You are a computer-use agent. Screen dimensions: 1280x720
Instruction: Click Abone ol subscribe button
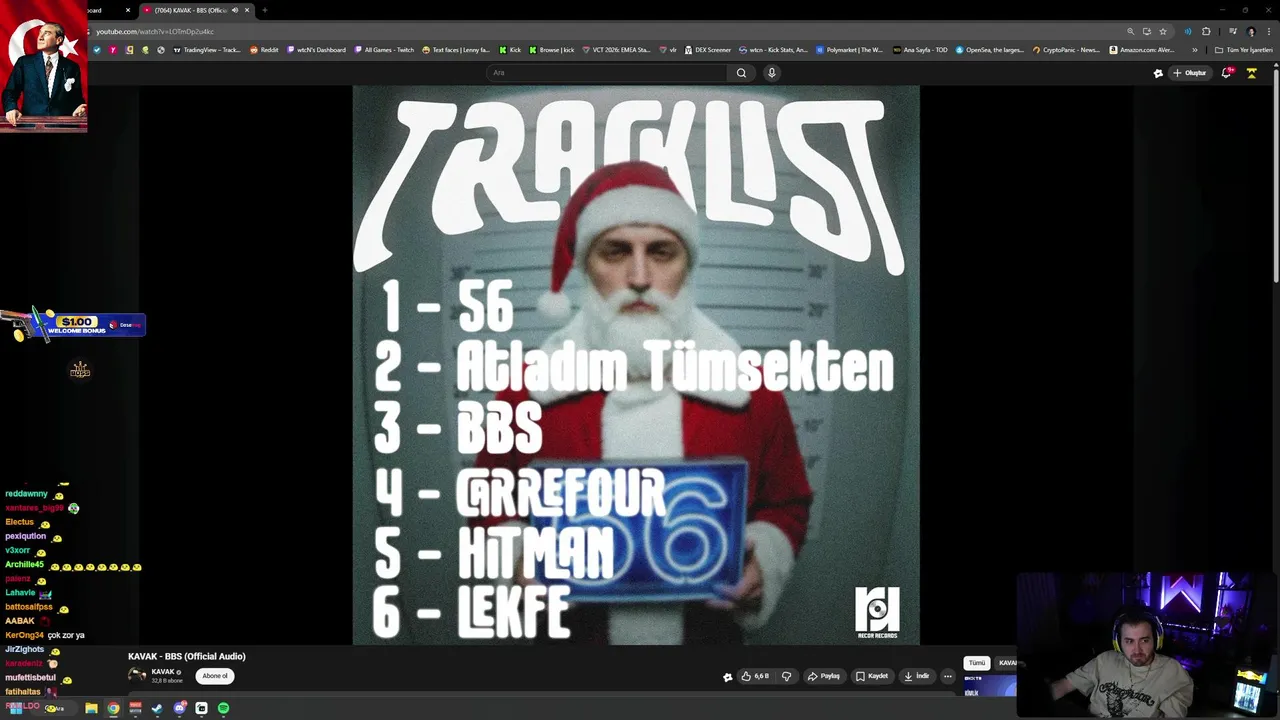point(215,676)
